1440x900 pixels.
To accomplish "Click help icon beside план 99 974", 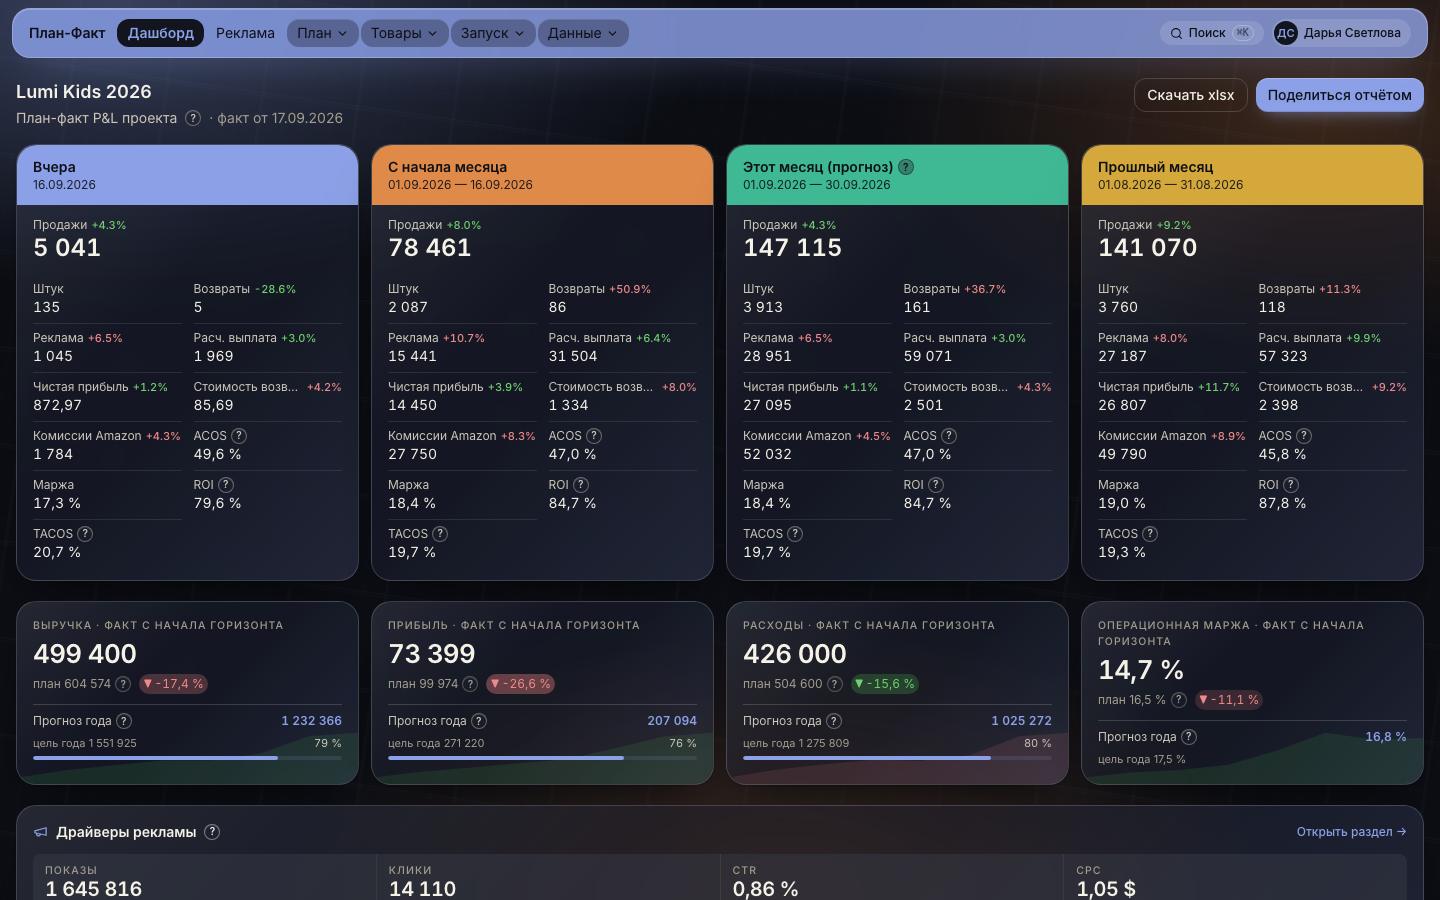I will [470, 684].
